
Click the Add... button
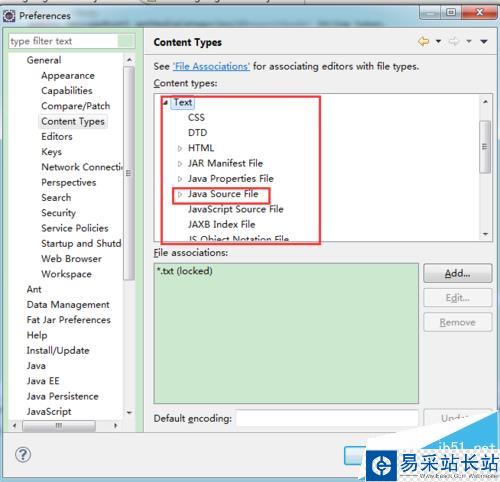click(x=458, y=274)
